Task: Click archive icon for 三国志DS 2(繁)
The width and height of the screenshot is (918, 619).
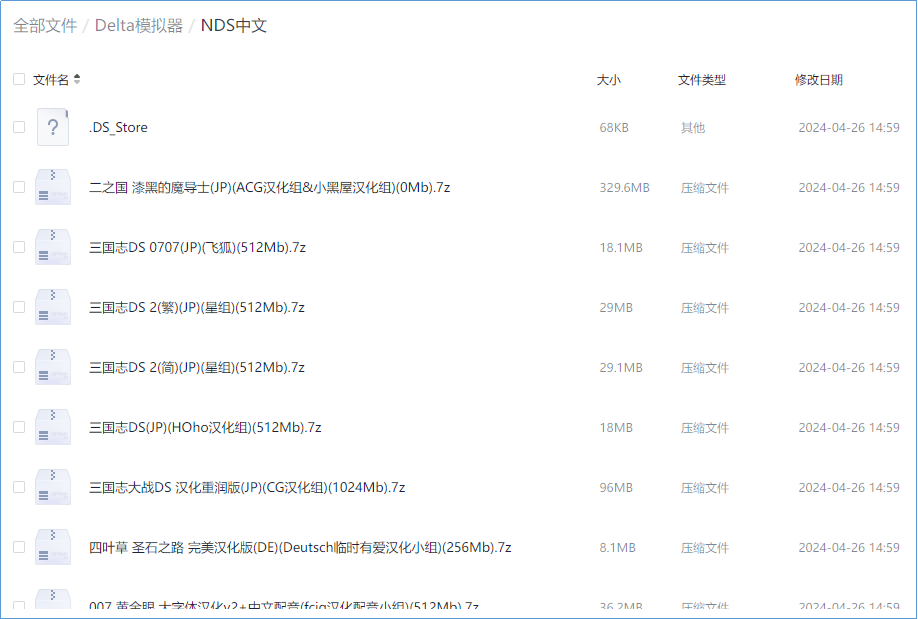Action: 53,307
